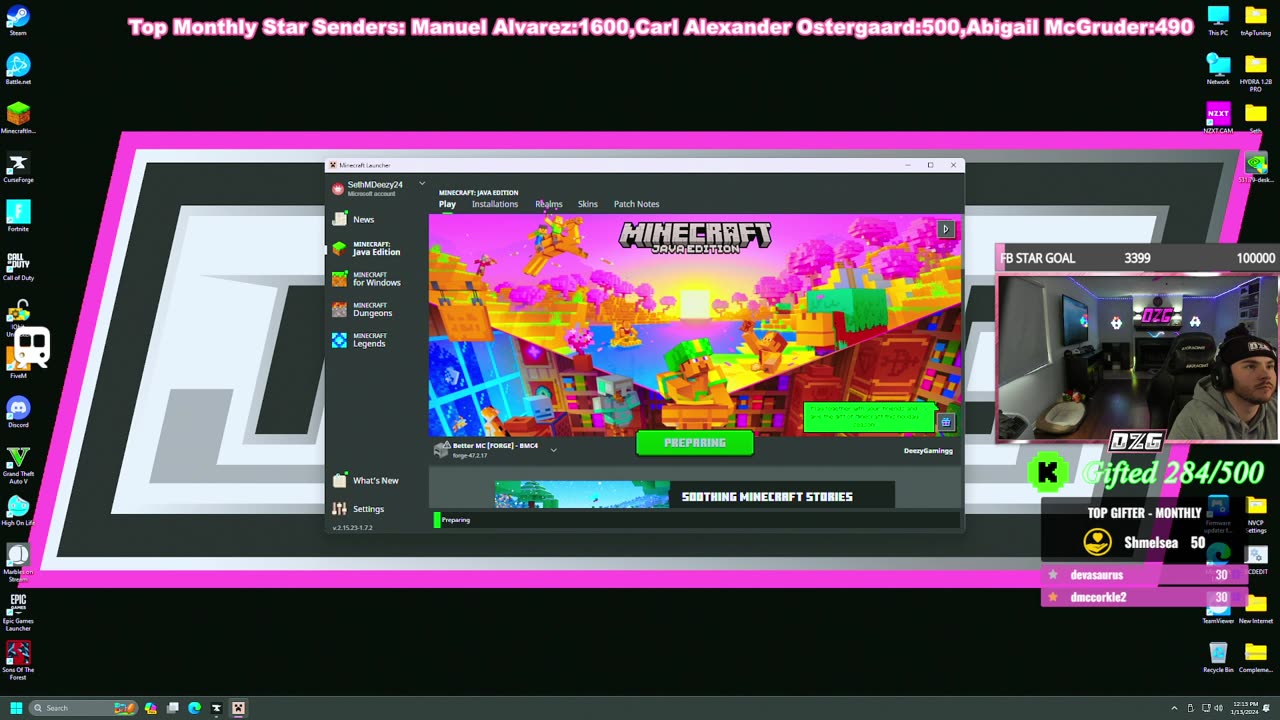Expand the SethMDeezy24 account menu
This screenshot has height=720, width=1280.
[422, 184]
